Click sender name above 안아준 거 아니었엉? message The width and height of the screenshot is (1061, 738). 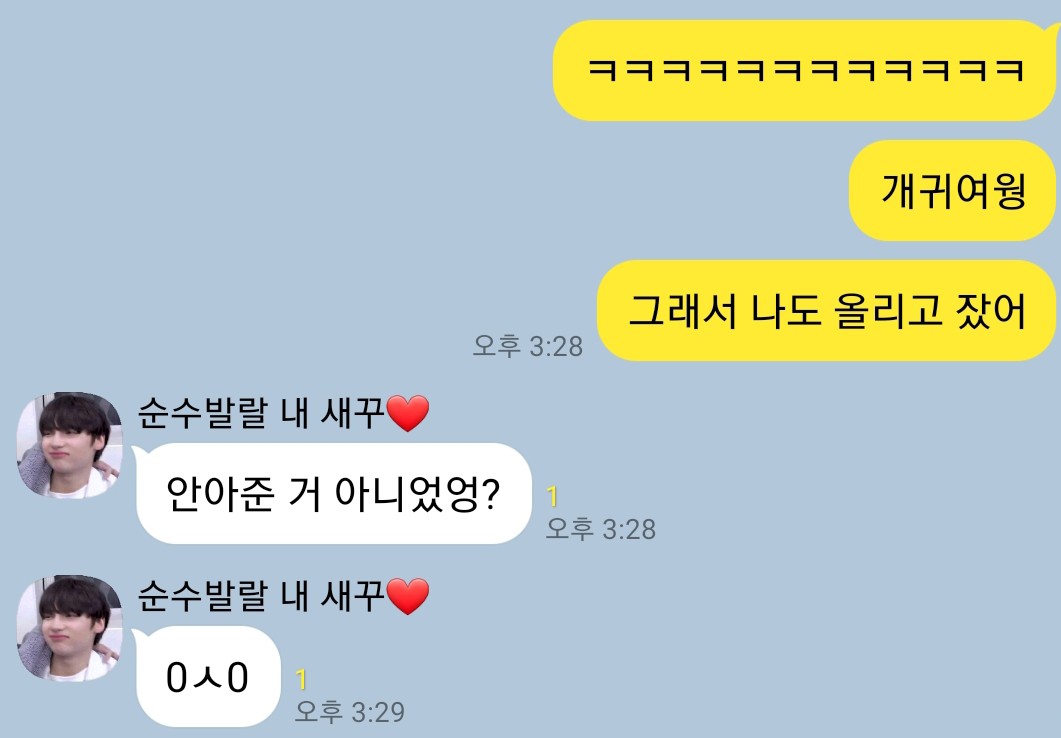coord(284,413)
